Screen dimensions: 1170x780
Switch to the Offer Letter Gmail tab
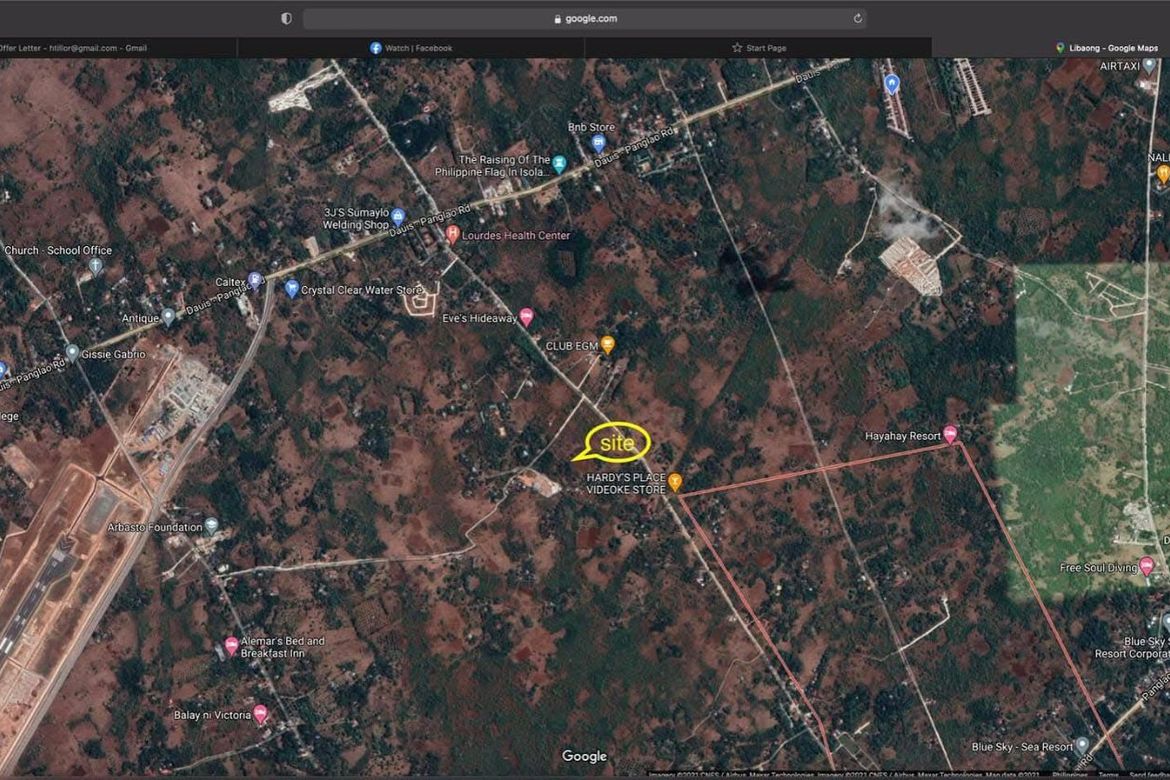[119, 48]
